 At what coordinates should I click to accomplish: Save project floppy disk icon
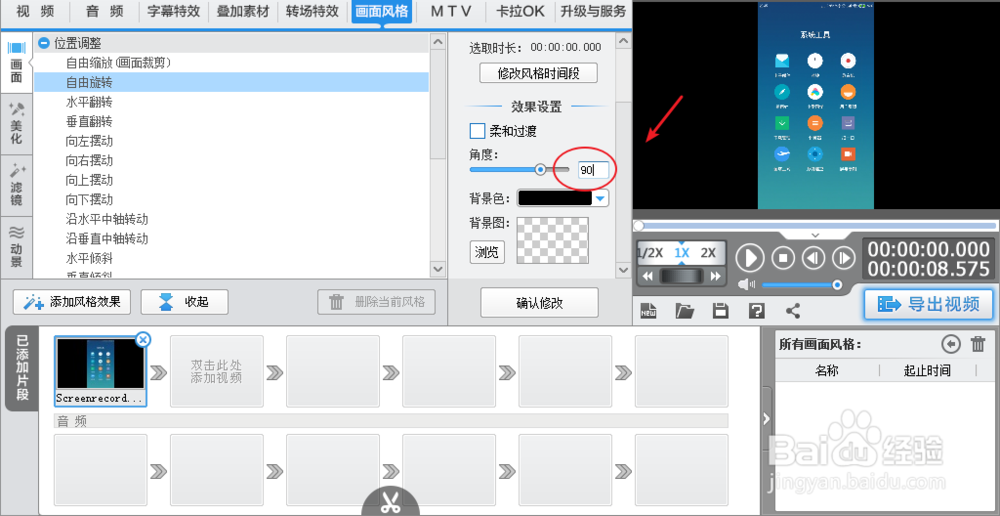click(721, 311)
